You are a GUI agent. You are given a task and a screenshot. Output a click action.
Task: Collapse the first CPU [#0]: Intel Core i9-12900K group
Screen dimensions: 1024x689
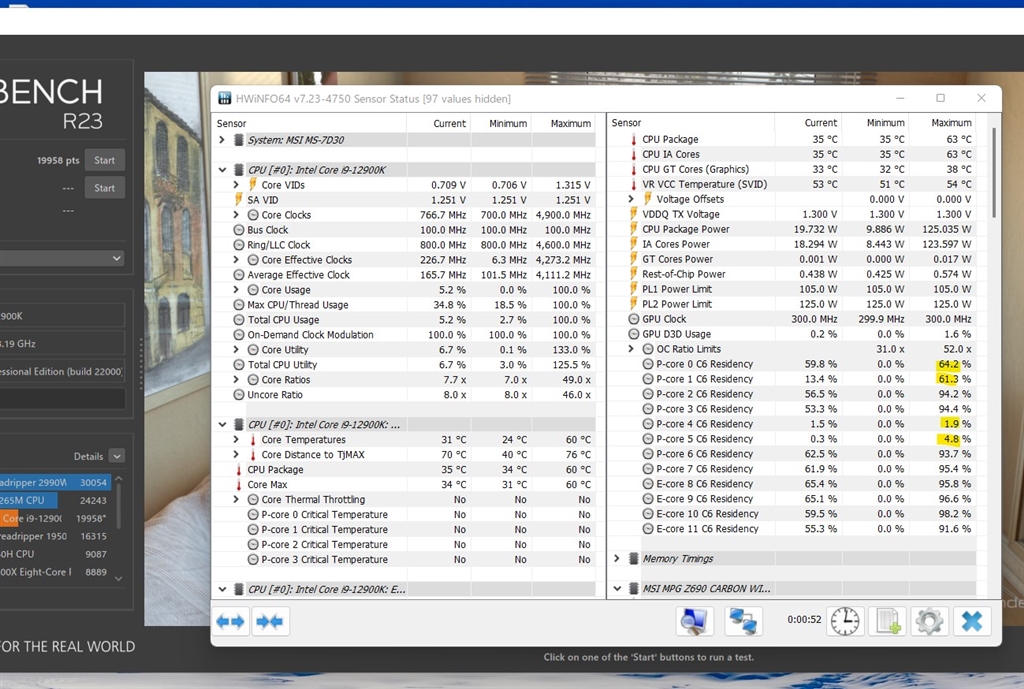222,170
